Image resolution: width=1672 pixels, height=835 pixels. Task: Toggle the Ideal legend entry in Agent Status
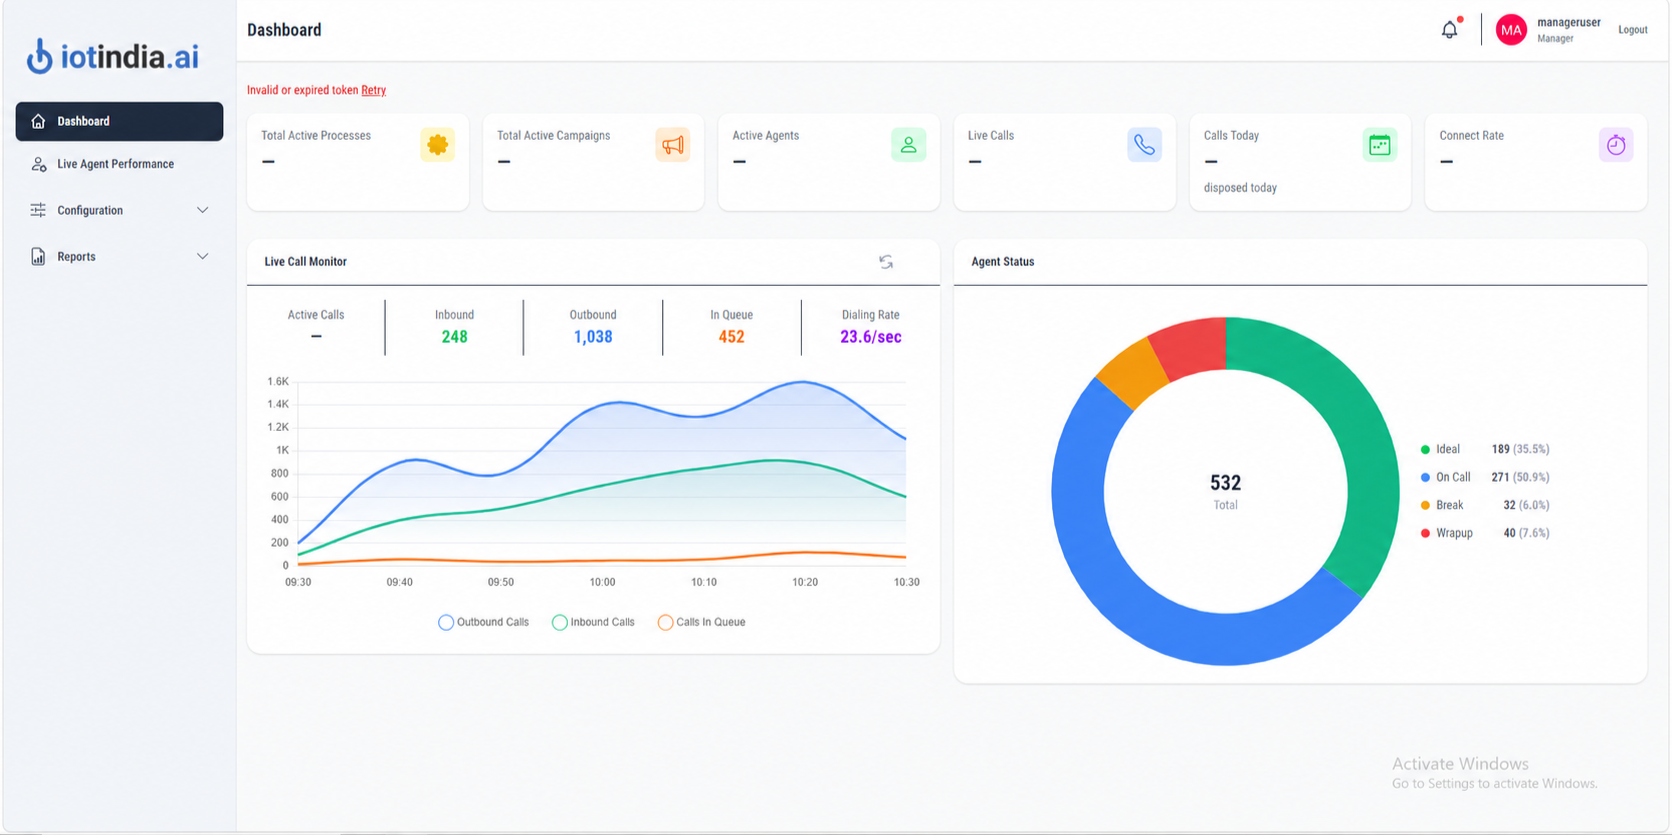pyautogui.click(x=1485, y=449)
